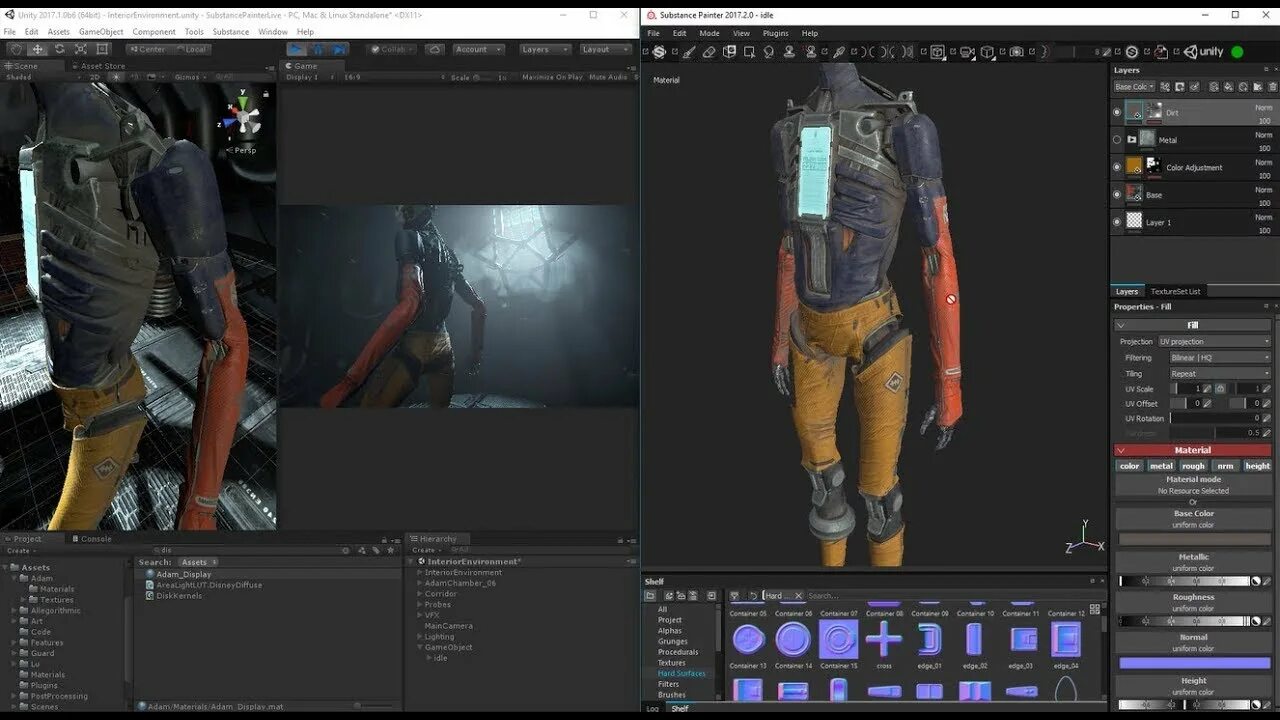Click the Unity live link icon in Painter

coord(1204,52)
